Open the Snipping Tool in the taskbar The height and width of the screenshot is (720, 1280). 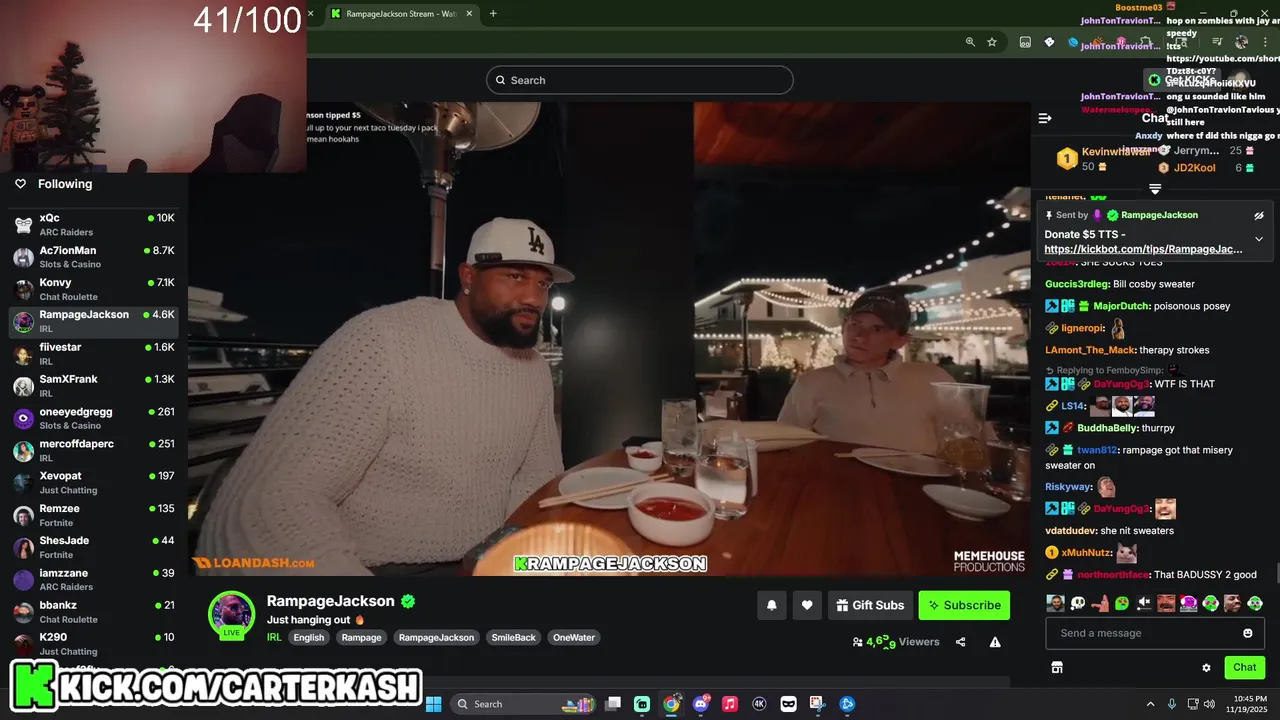pyautogui.click(x=817, y=704)
